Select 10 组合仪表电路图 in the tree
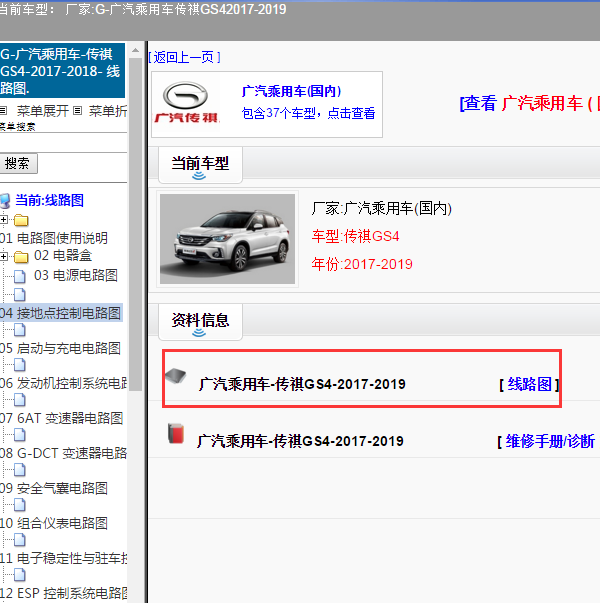This screenshot has width=600, height=603. [x=54, y=523]
